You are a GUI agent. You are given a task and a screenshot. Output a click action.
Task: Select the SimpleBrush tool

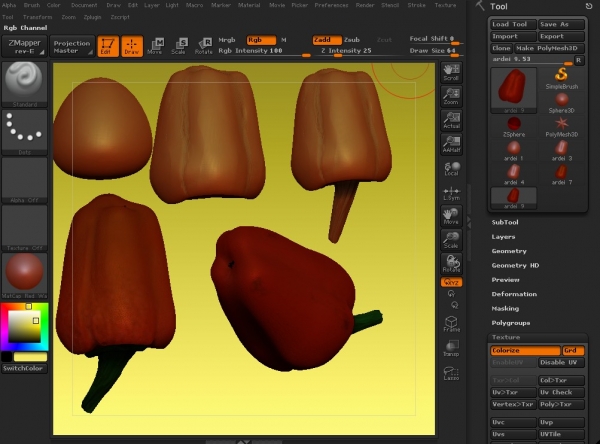[562, 78]
